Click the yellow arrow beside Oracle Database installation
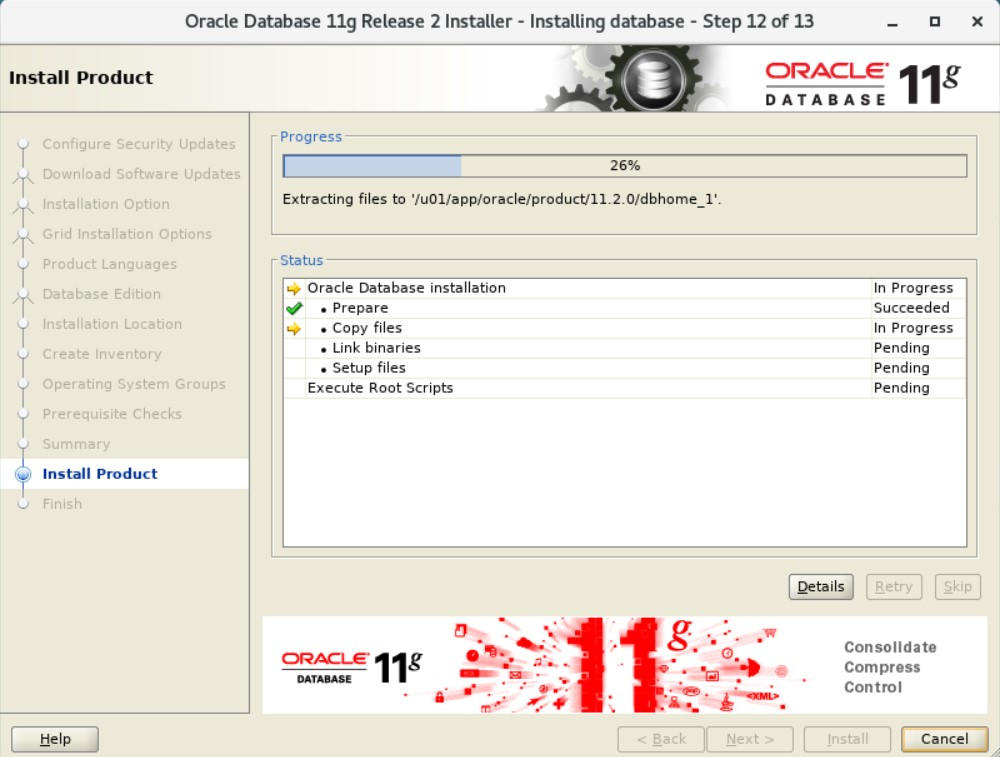 tap(293, 287)
